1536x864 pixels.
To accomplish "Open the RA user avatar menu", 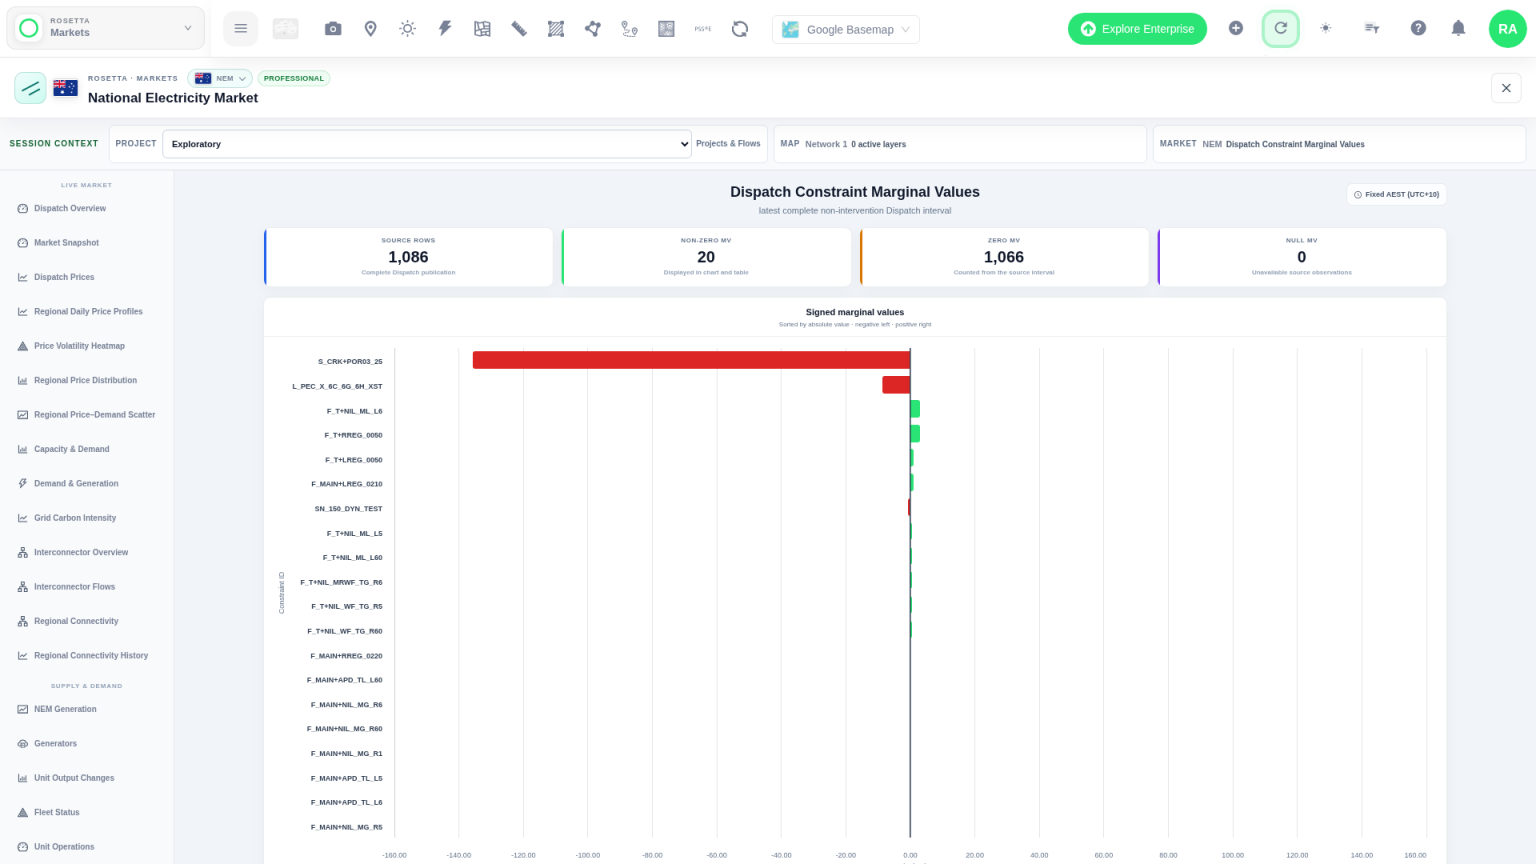I will (x=1507, y=29).
